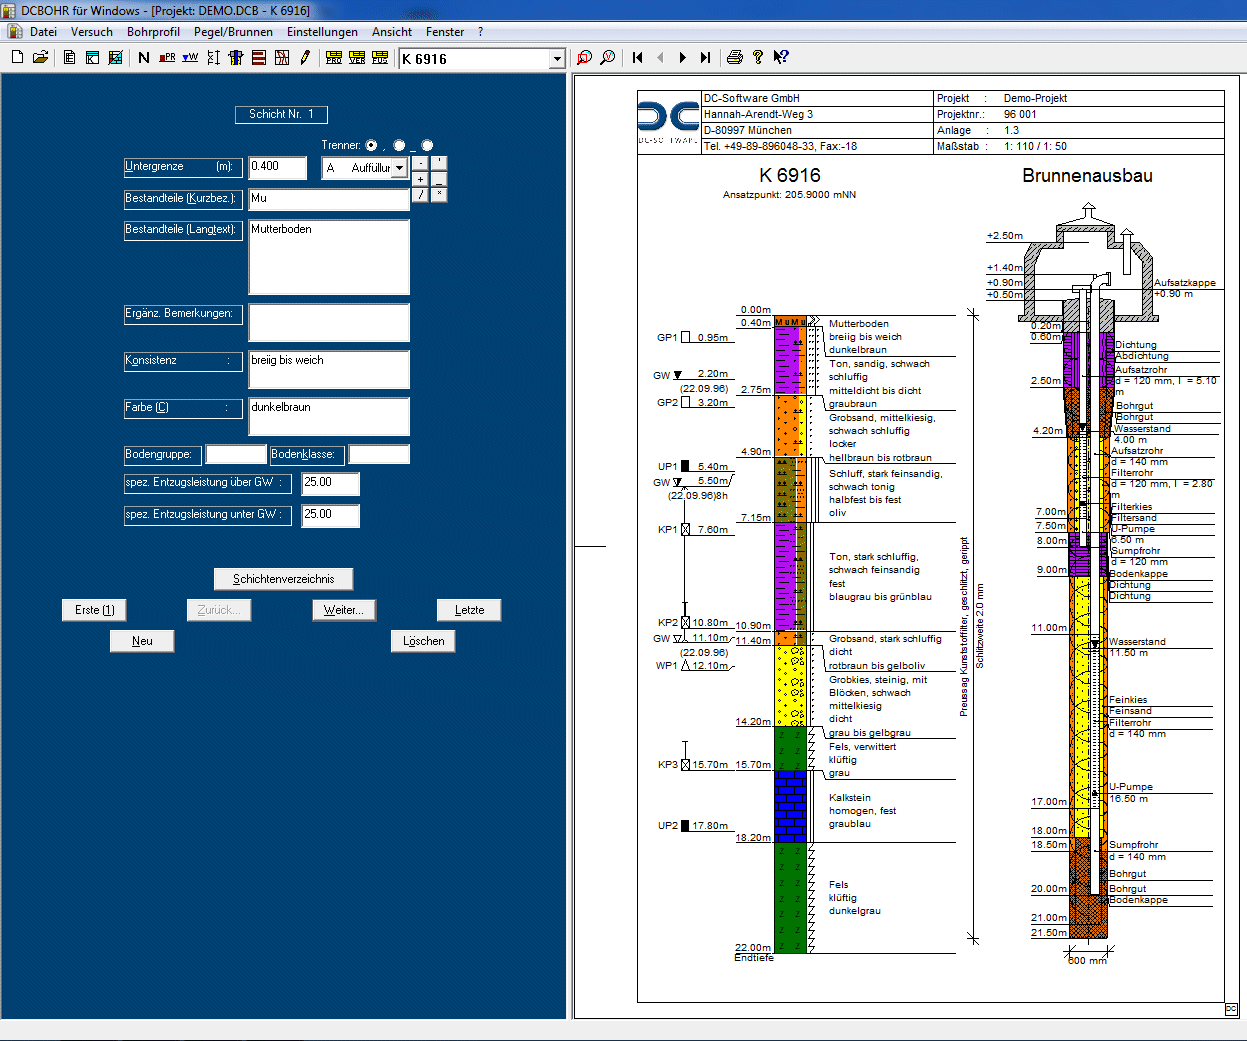Click the red striped layers toolbar icon
Image resolution: width=1247 pixels, height=1041 pixels.
[x=259, y=58]
